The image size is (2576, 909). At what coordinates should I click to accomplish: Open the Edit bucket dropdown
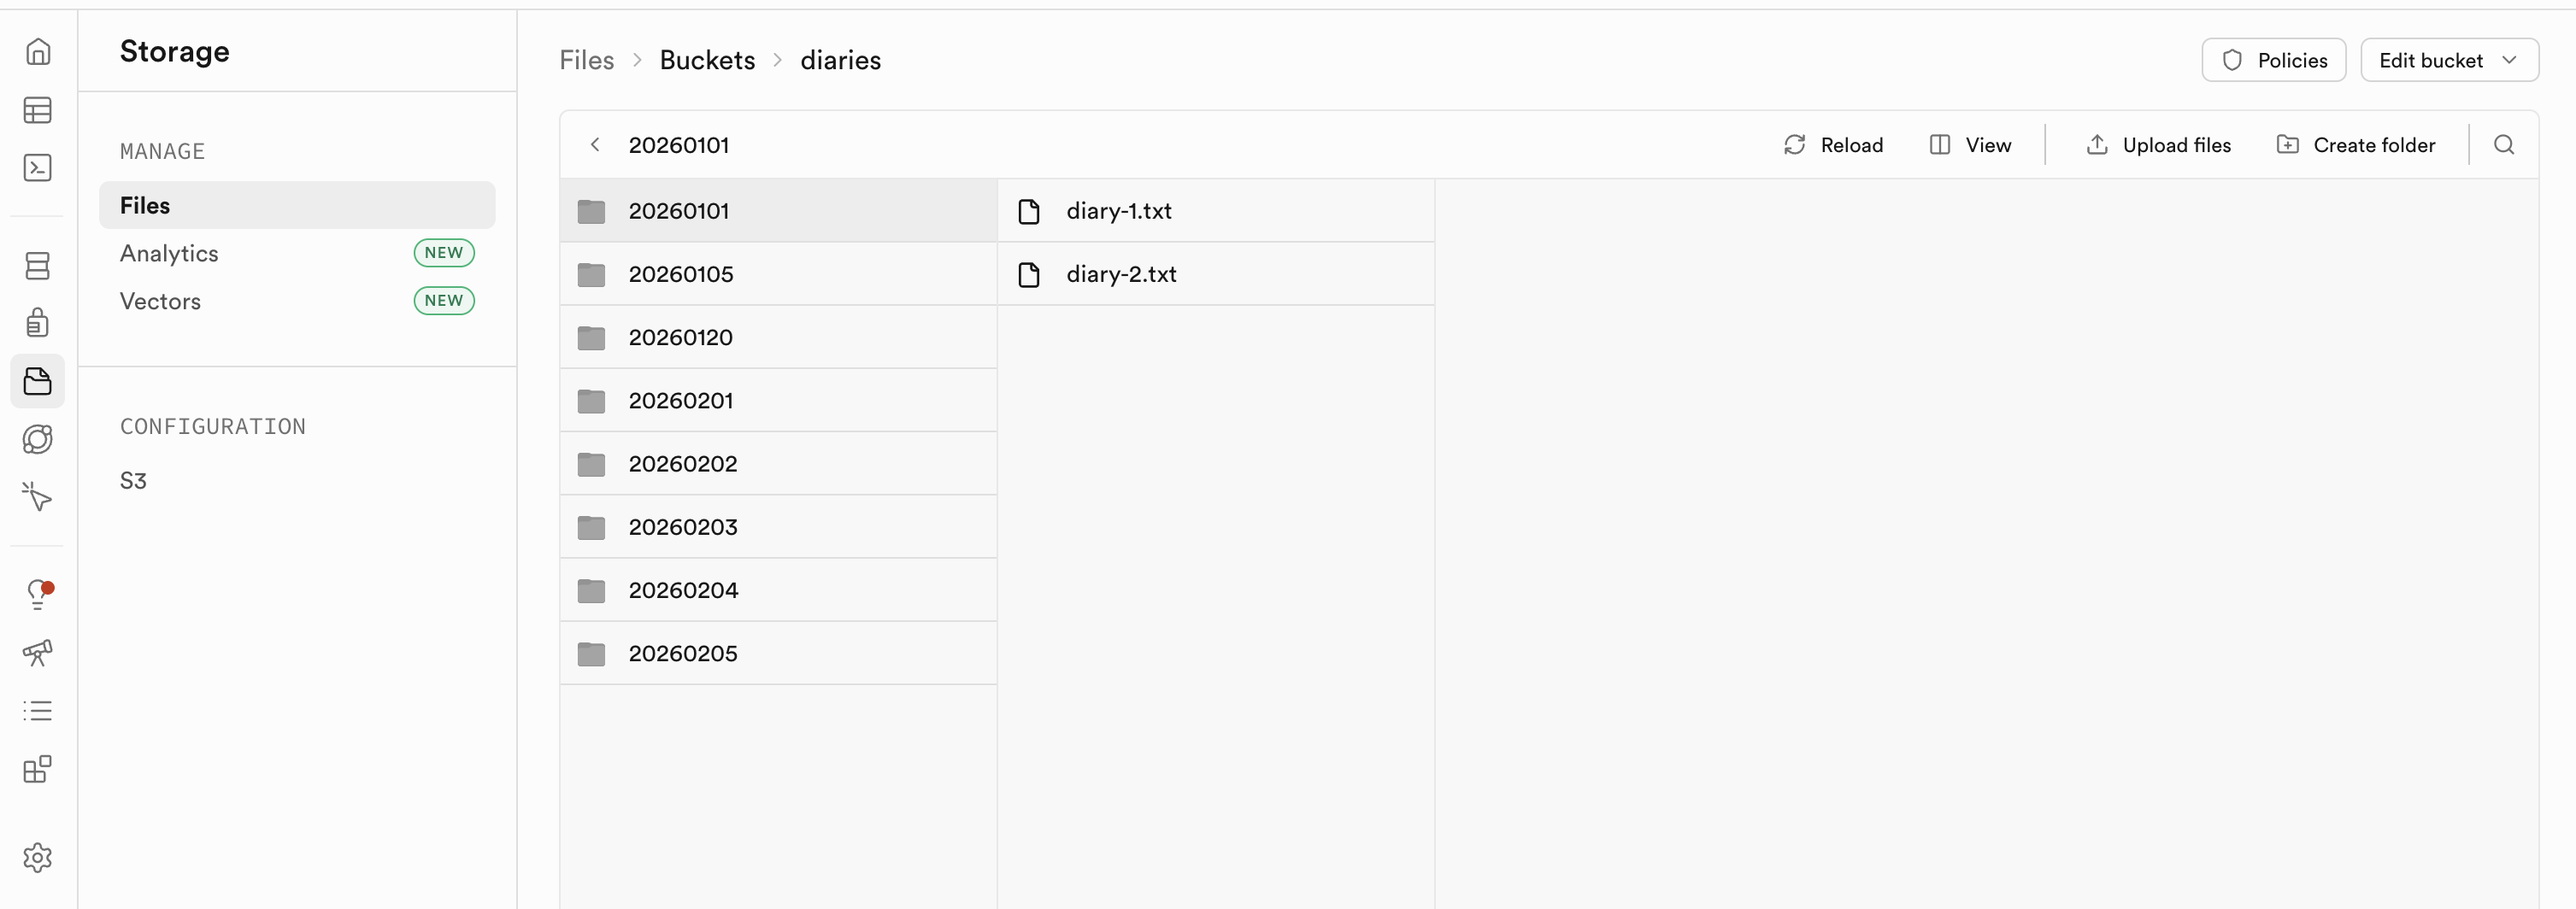tap(2448, 60)
